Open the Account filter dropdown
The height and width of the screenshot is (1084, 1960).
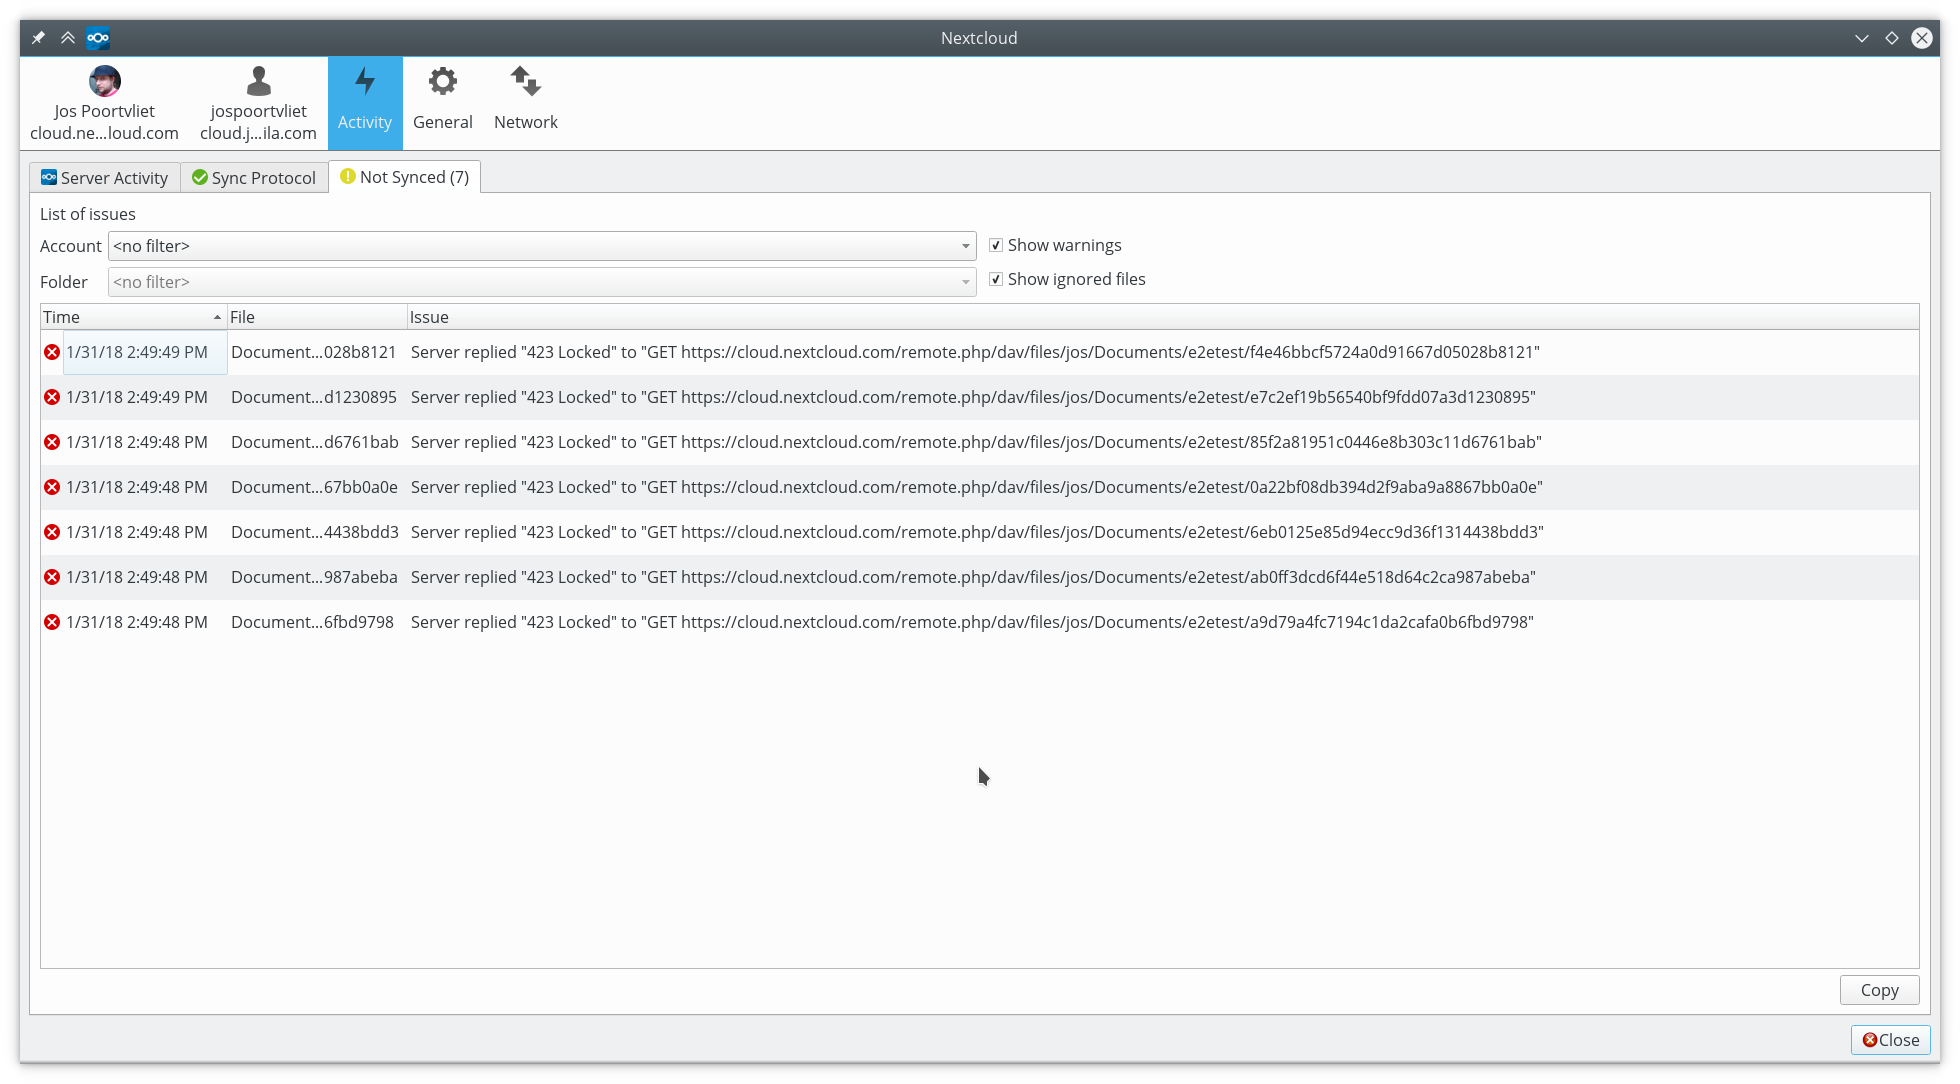tap(542, 246)
